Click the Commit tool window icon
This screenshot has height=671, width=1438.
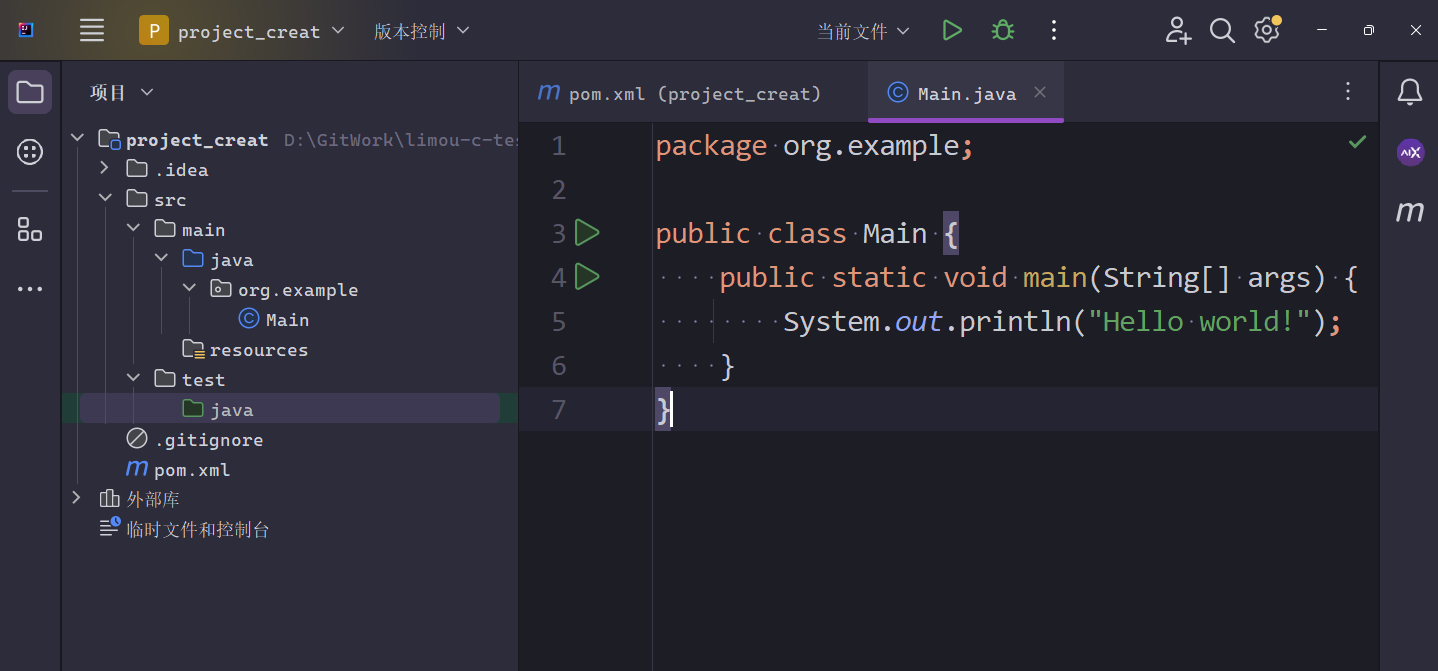pos(30,152)
